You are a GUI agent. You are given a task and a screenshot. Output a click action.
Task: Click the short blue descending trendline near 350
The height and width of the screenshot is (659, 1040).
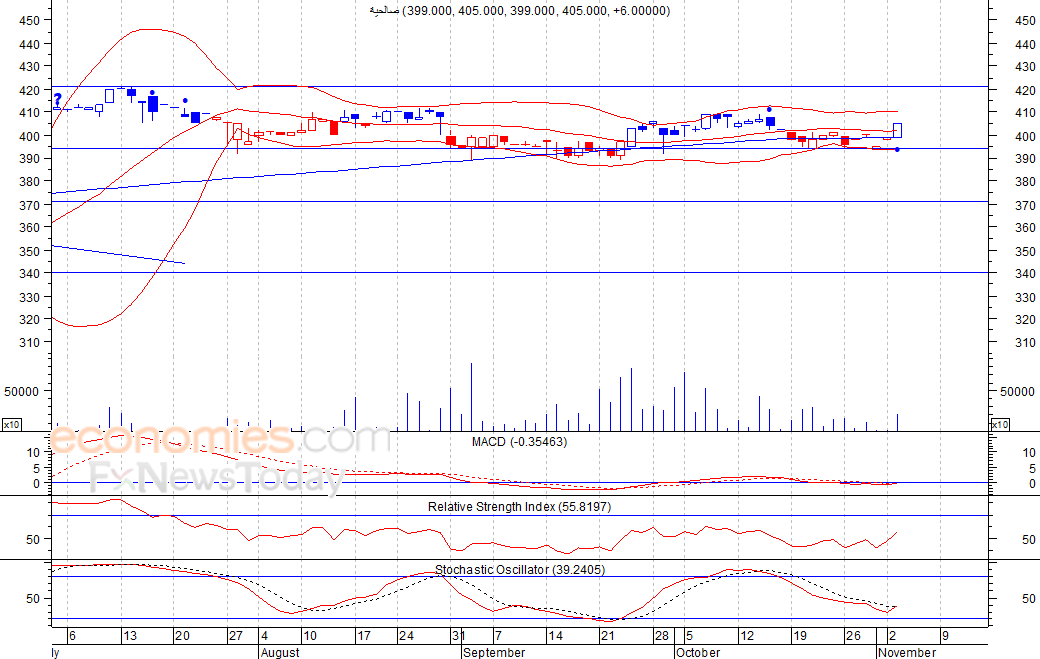pyautogui.click(x=118, y=255)
